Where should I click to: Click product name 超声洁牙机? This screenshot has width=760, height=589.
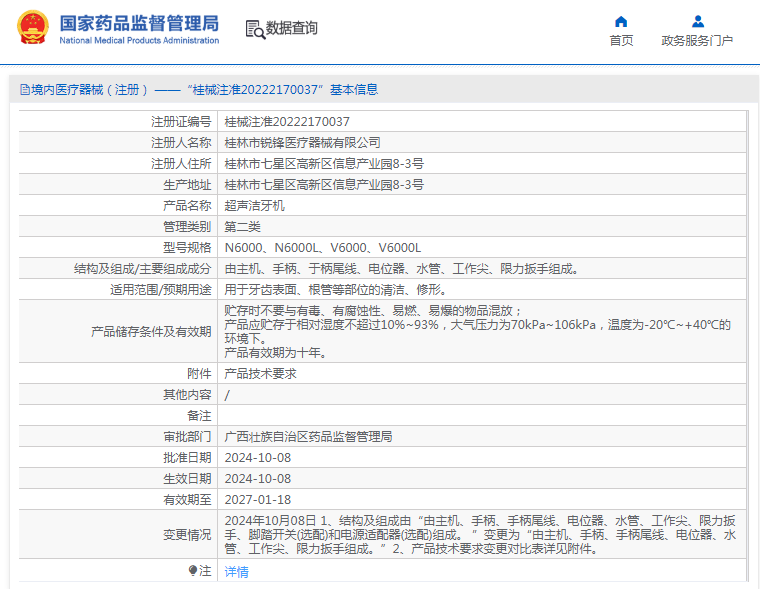(254, 206)
